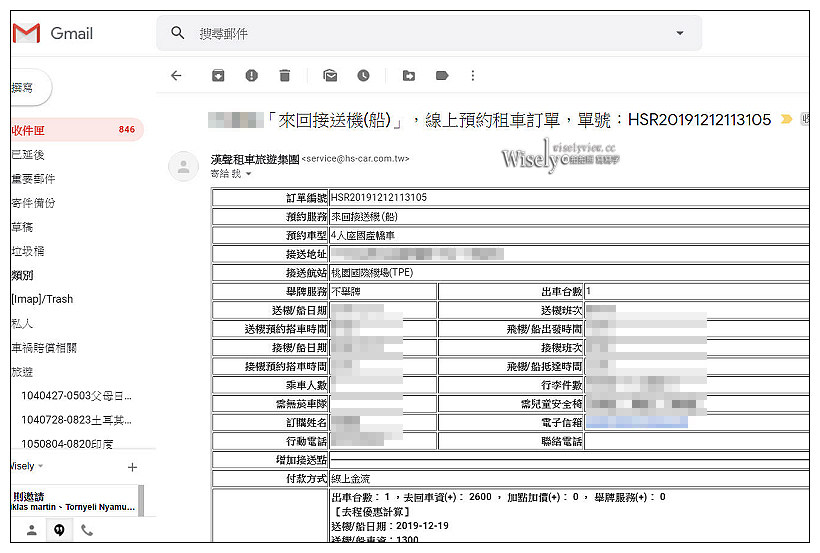Click the hangouts invite entry
This screenshot has height=553, width=820.
pyautogui.click(x=74, y=501)
